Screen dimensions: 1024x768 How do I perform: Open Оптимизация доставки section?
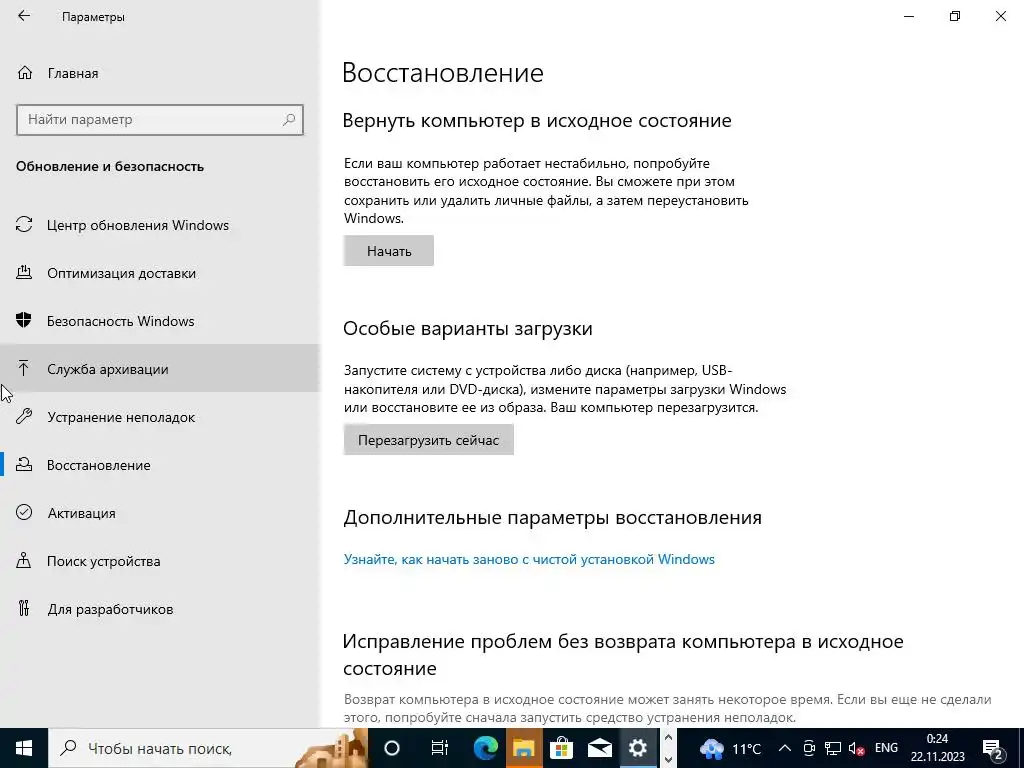(160, 273)
